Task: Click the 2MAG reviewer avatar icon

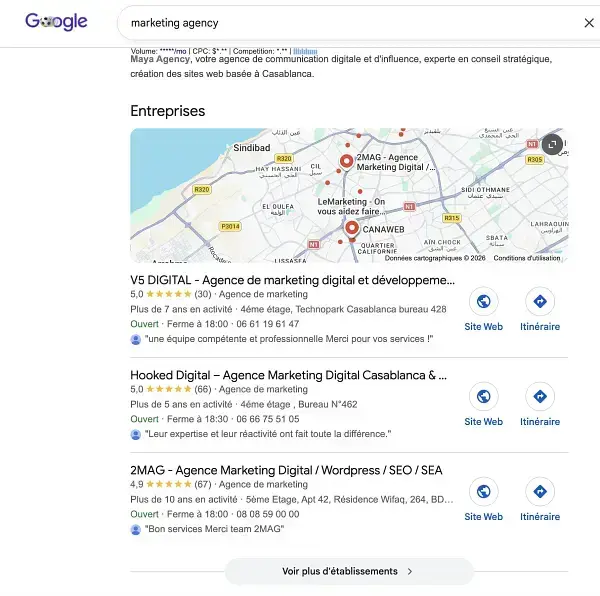Action: coord(135,529)
